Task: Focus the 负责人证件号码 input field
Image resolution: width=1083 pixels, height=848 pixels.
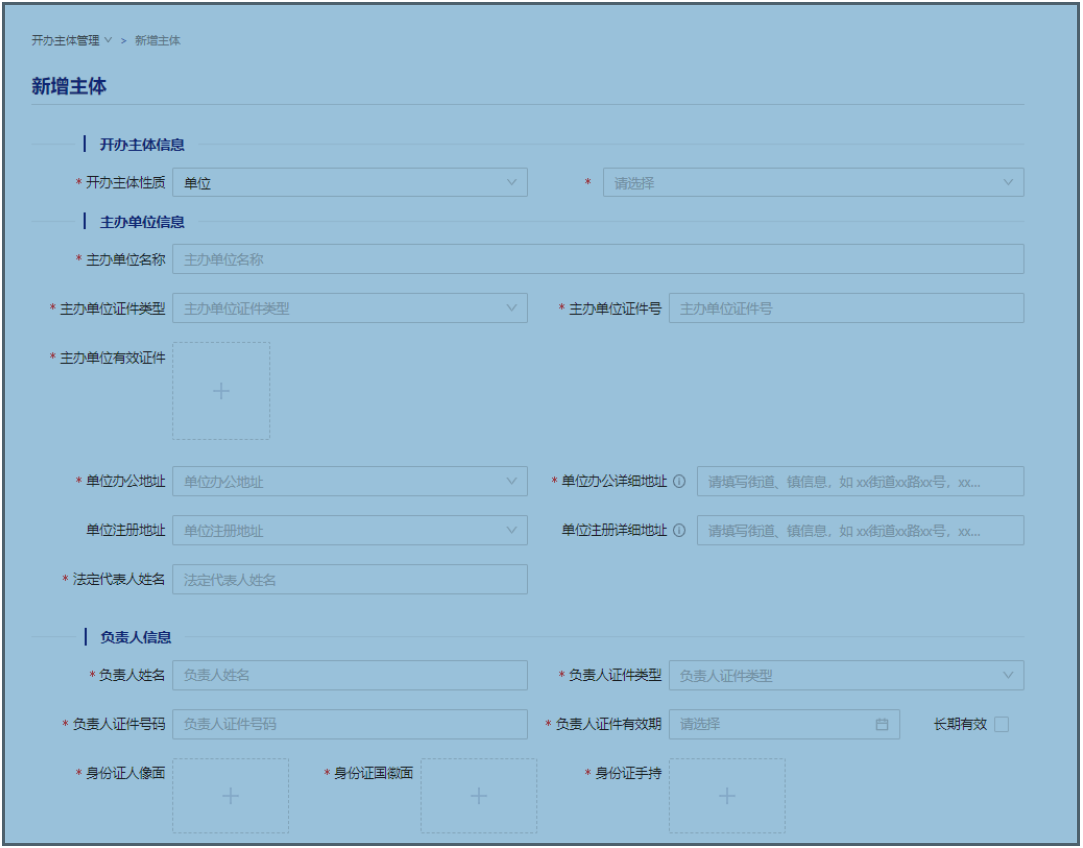Action: (x=349, y=724)
